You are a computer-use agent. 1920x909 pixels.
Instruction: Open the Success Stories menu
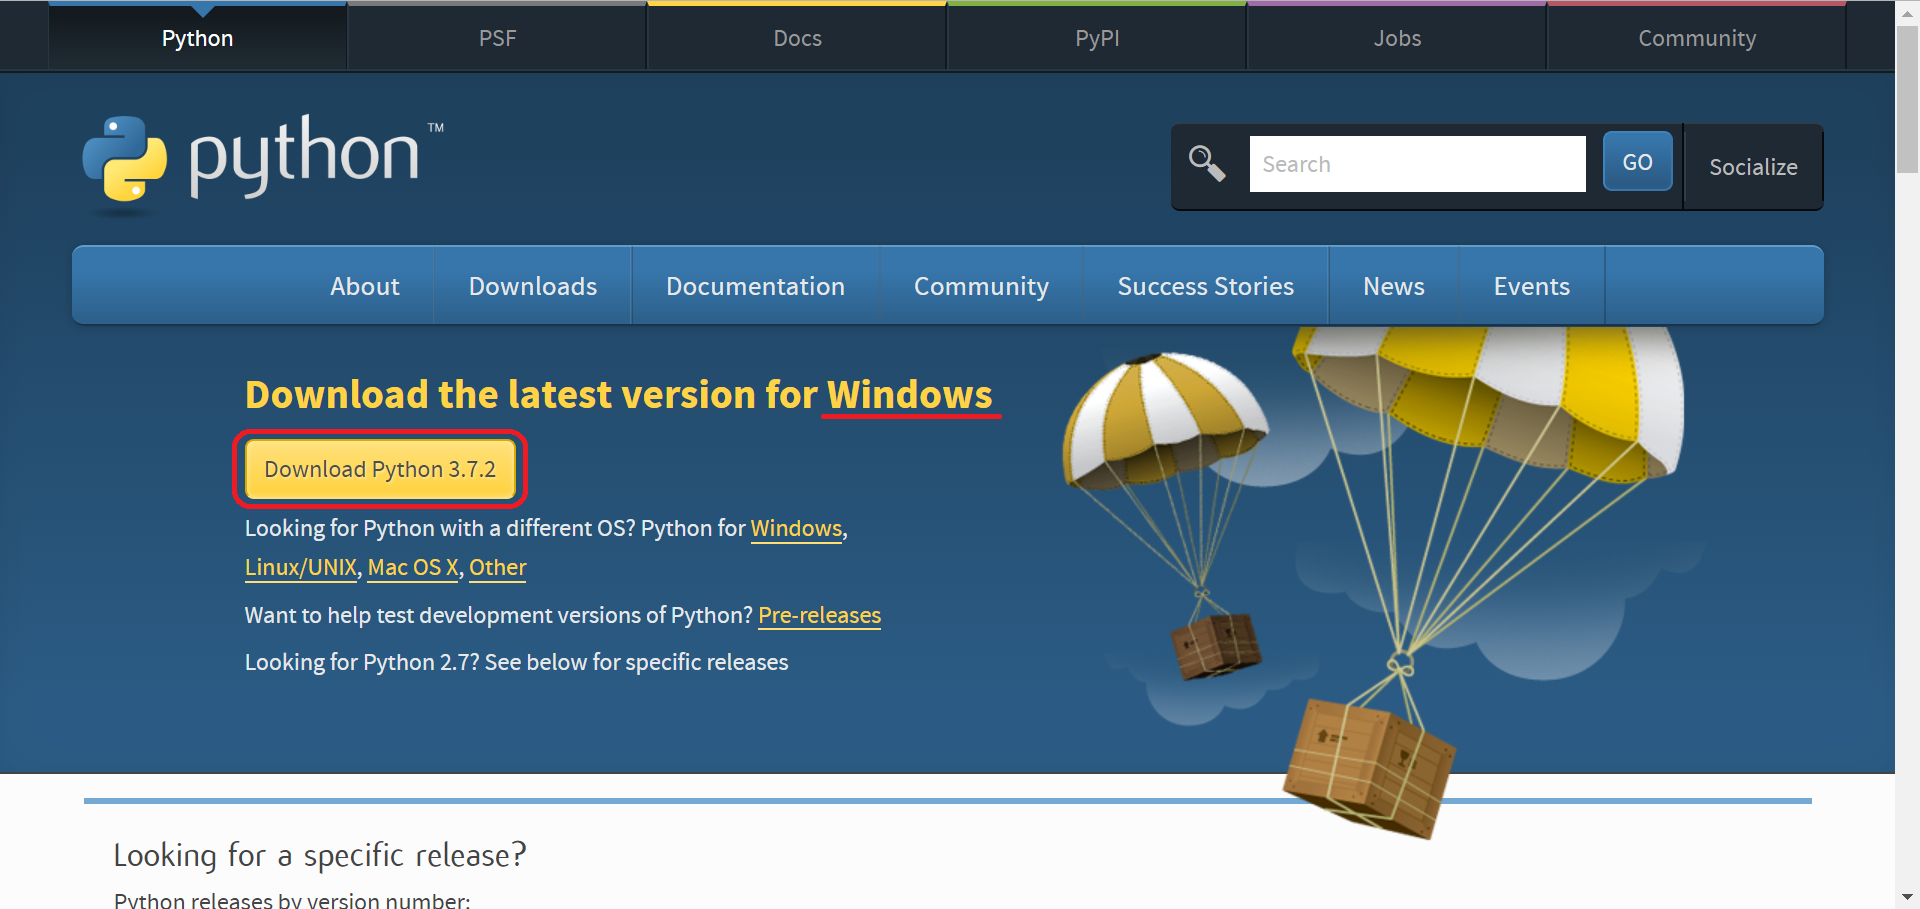coord(1205,286)
